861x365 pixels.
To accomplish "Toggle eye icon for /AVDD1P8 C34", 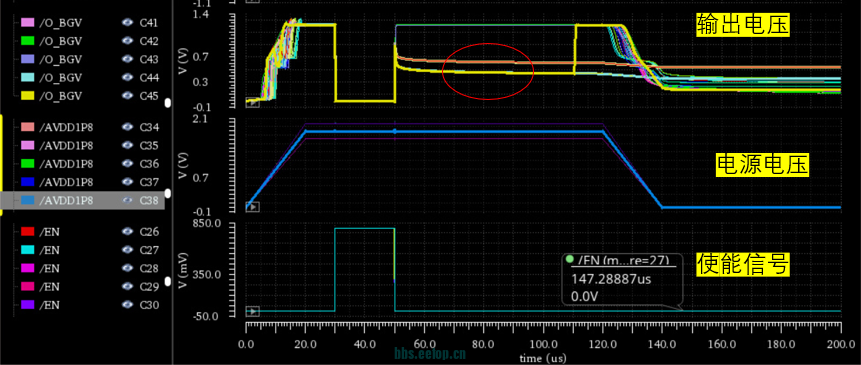I will tap(127, 127).
